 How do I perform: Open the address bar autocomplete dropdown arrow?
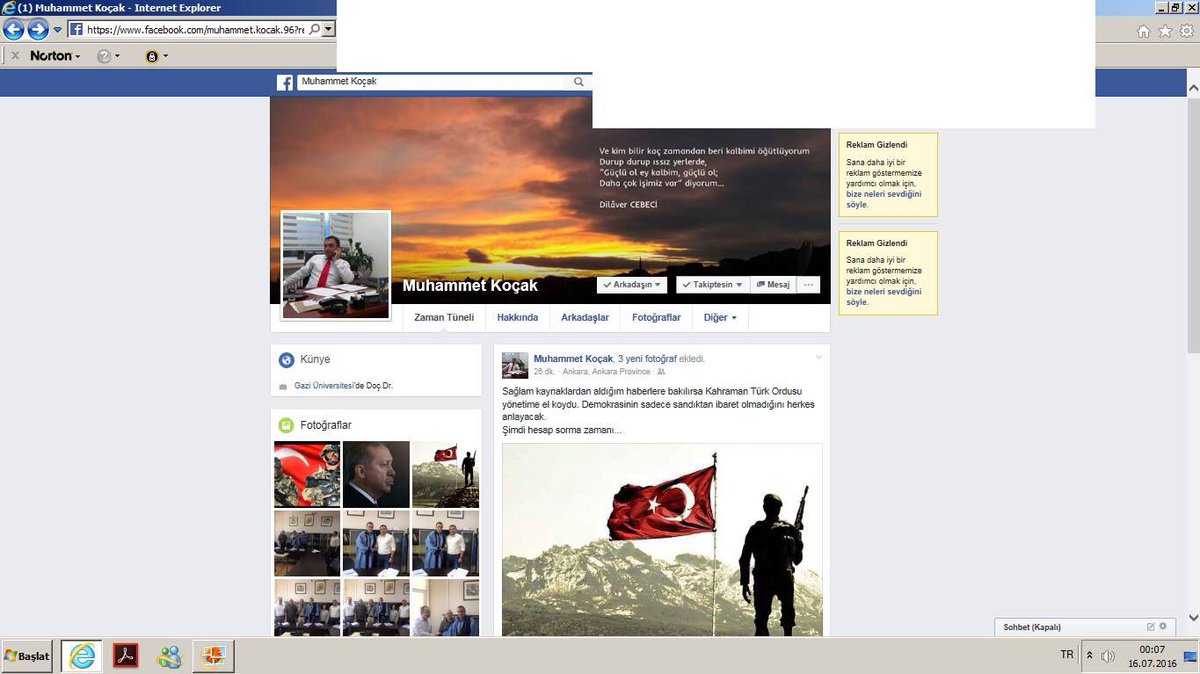pos(328,29)
